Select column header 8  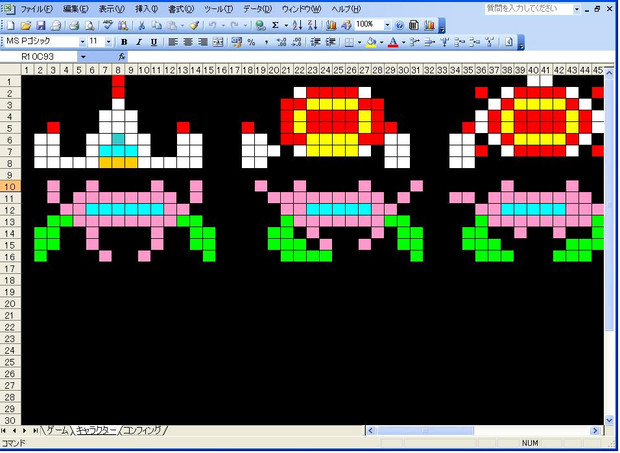pos(118,70)
